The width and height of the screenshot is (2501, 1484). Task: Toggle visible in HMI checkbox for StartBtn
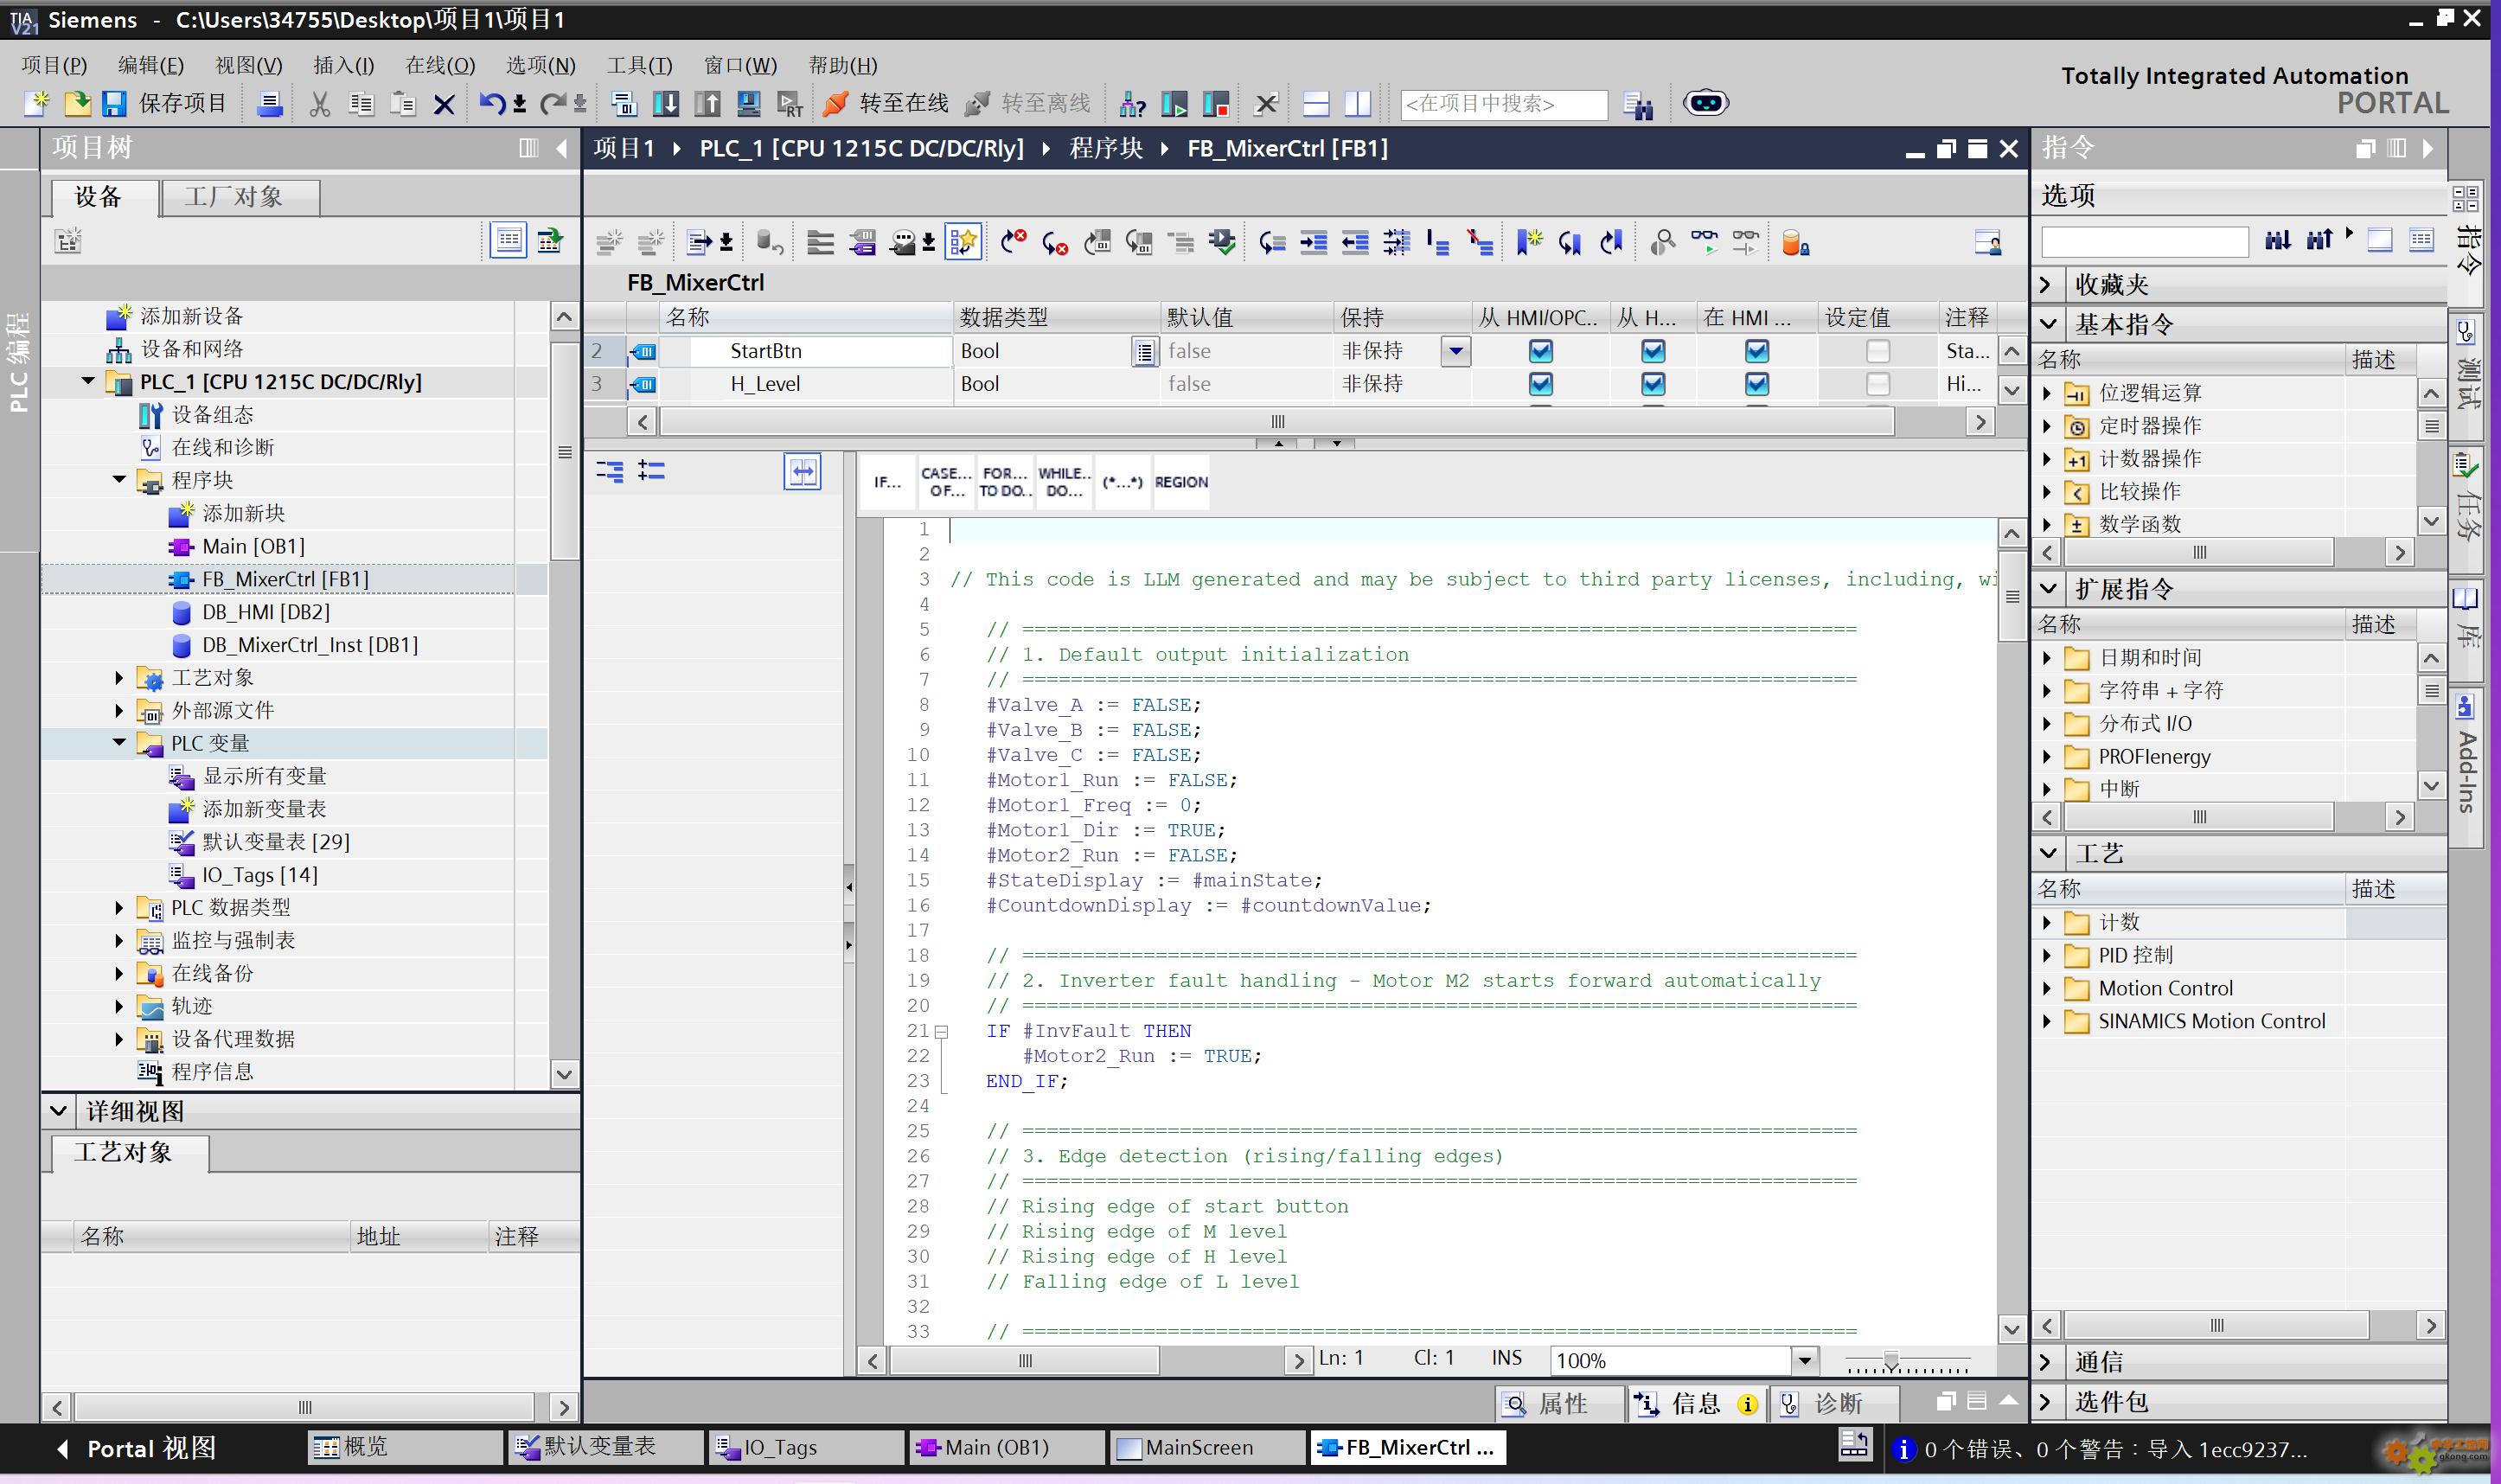point(1757,351)
